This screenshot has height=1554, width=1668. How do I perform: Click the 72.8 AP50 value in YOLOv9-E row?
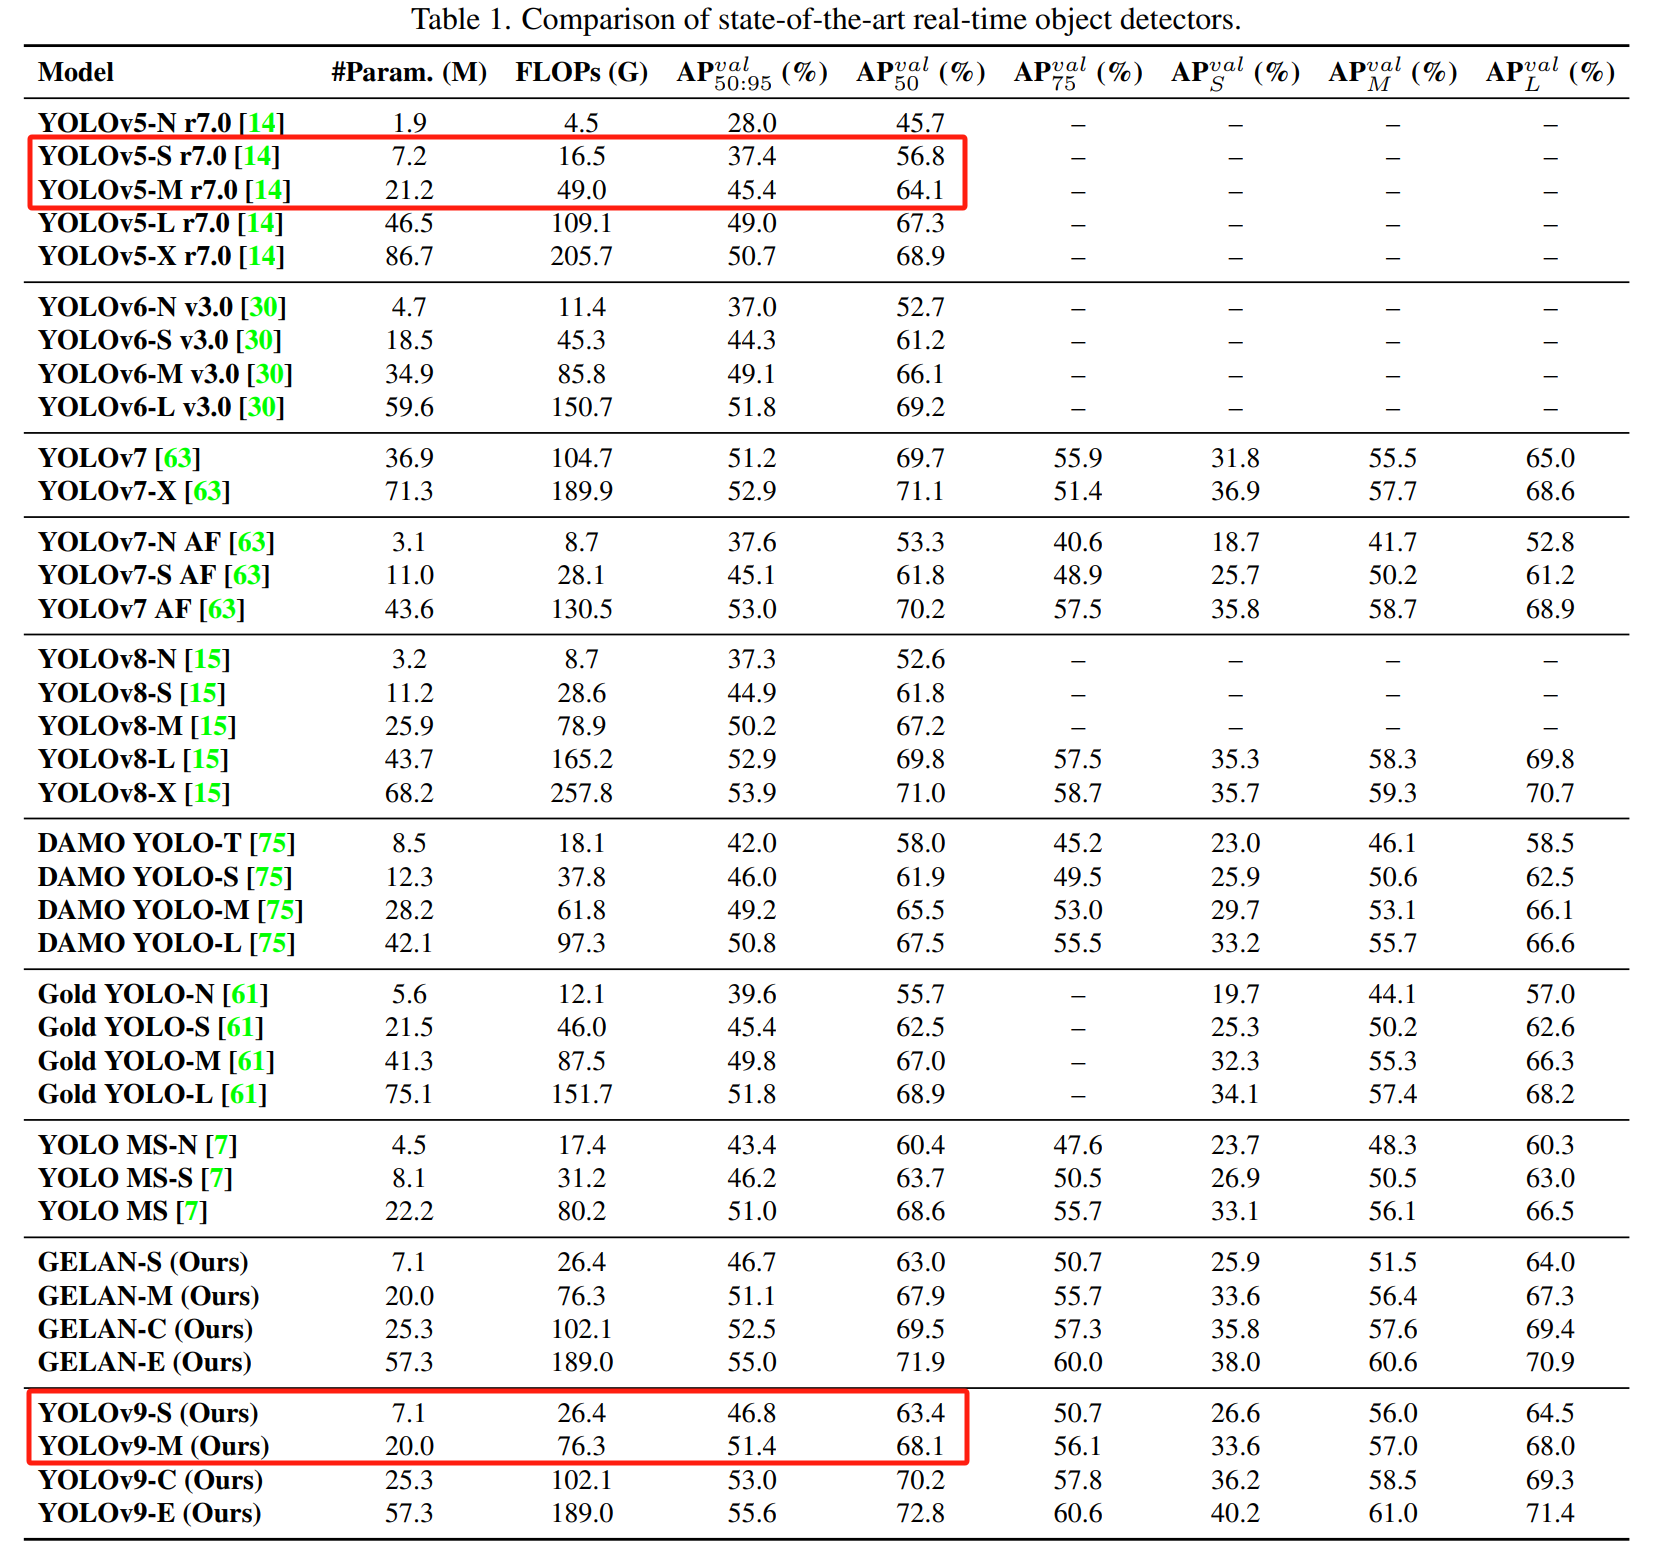(x=920, y=1512)
